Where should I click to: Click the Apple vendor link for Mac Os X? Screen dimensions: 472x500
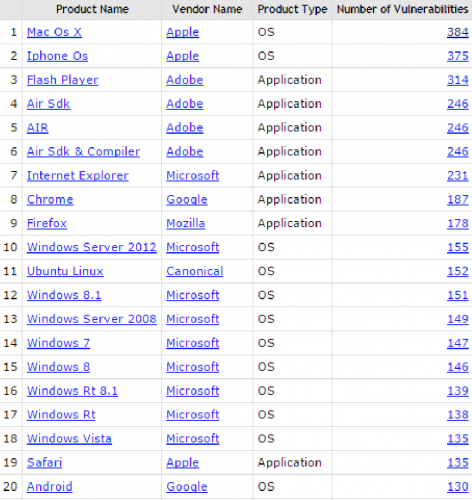point(183,32)
